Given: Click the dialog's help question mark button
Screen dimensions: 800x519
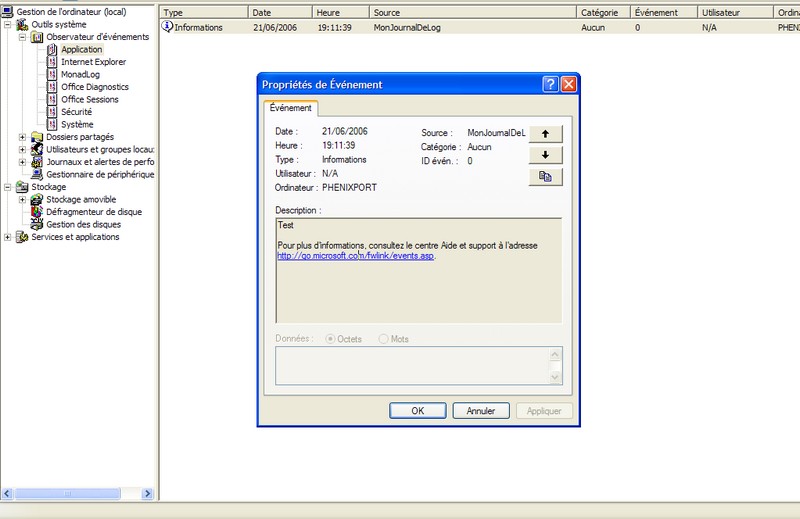Looking at the screenshot, I should pos(550,85).
